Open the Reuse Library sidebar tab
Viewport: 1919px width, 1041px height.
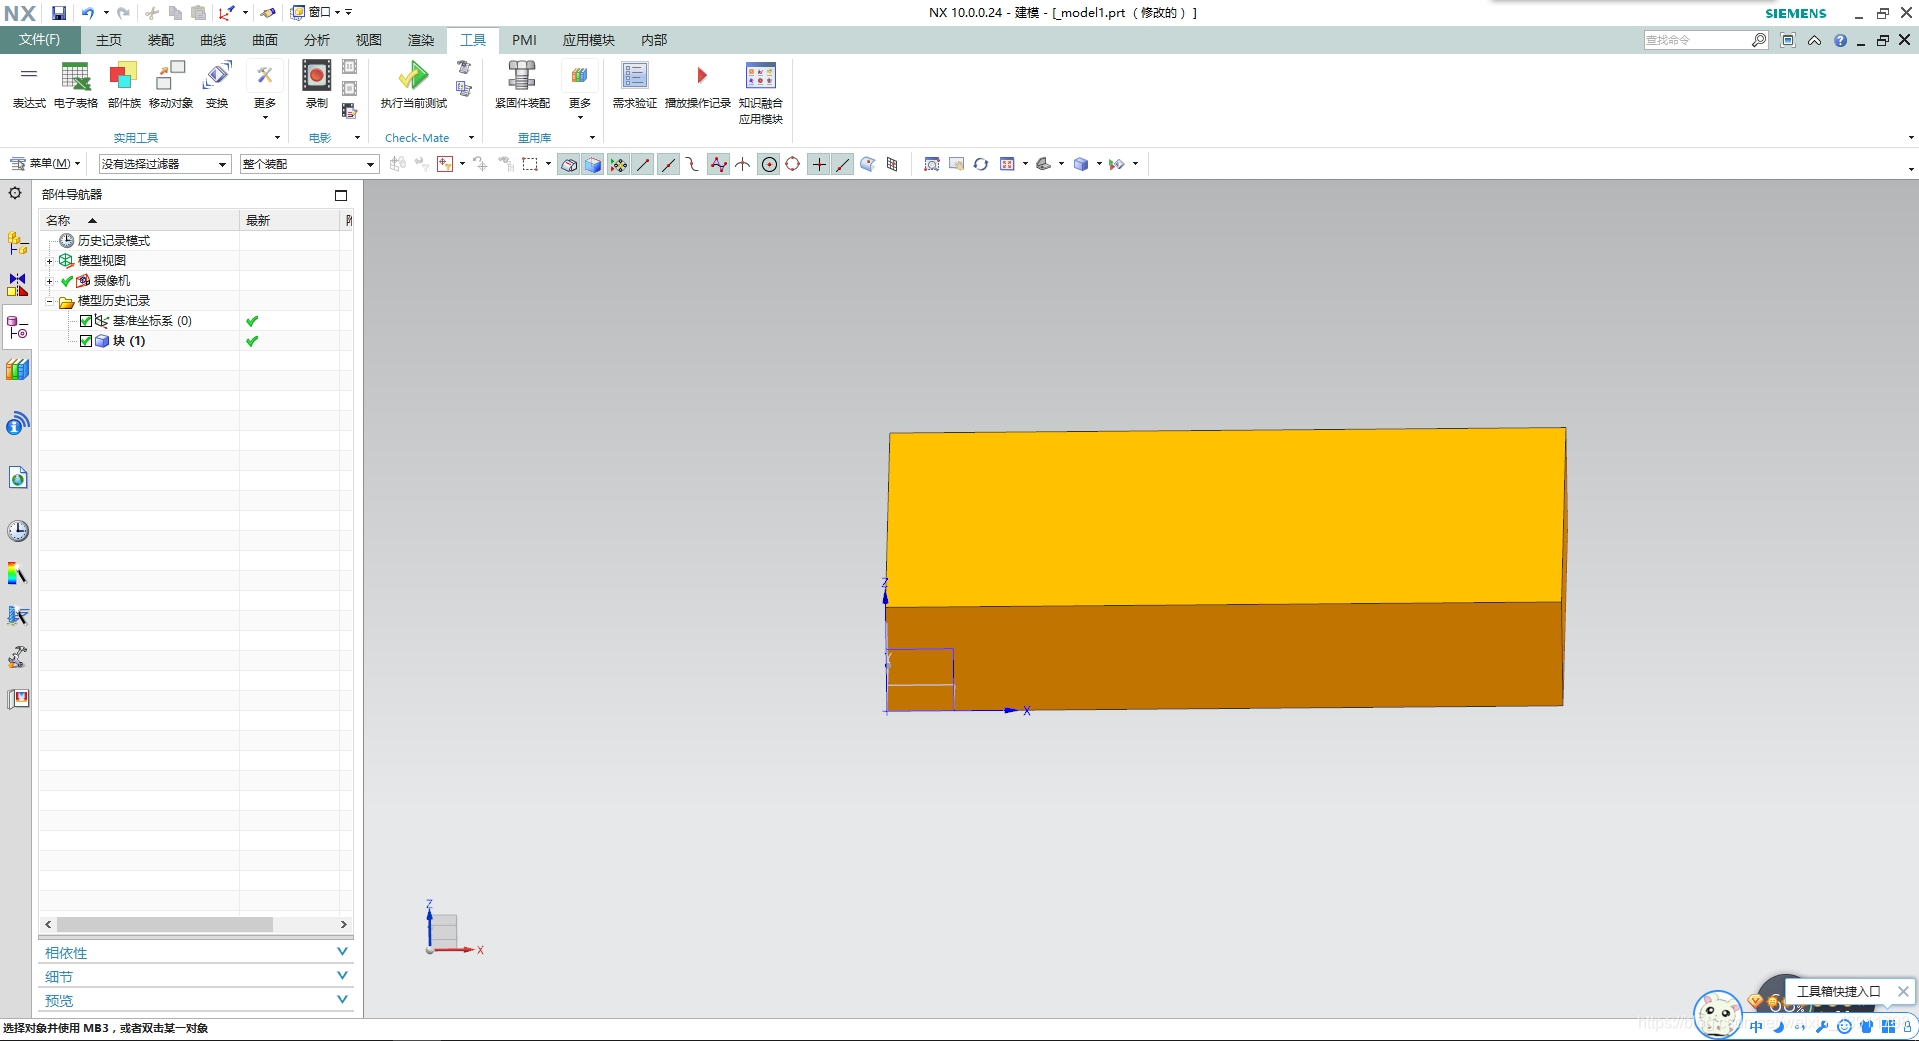17,369
